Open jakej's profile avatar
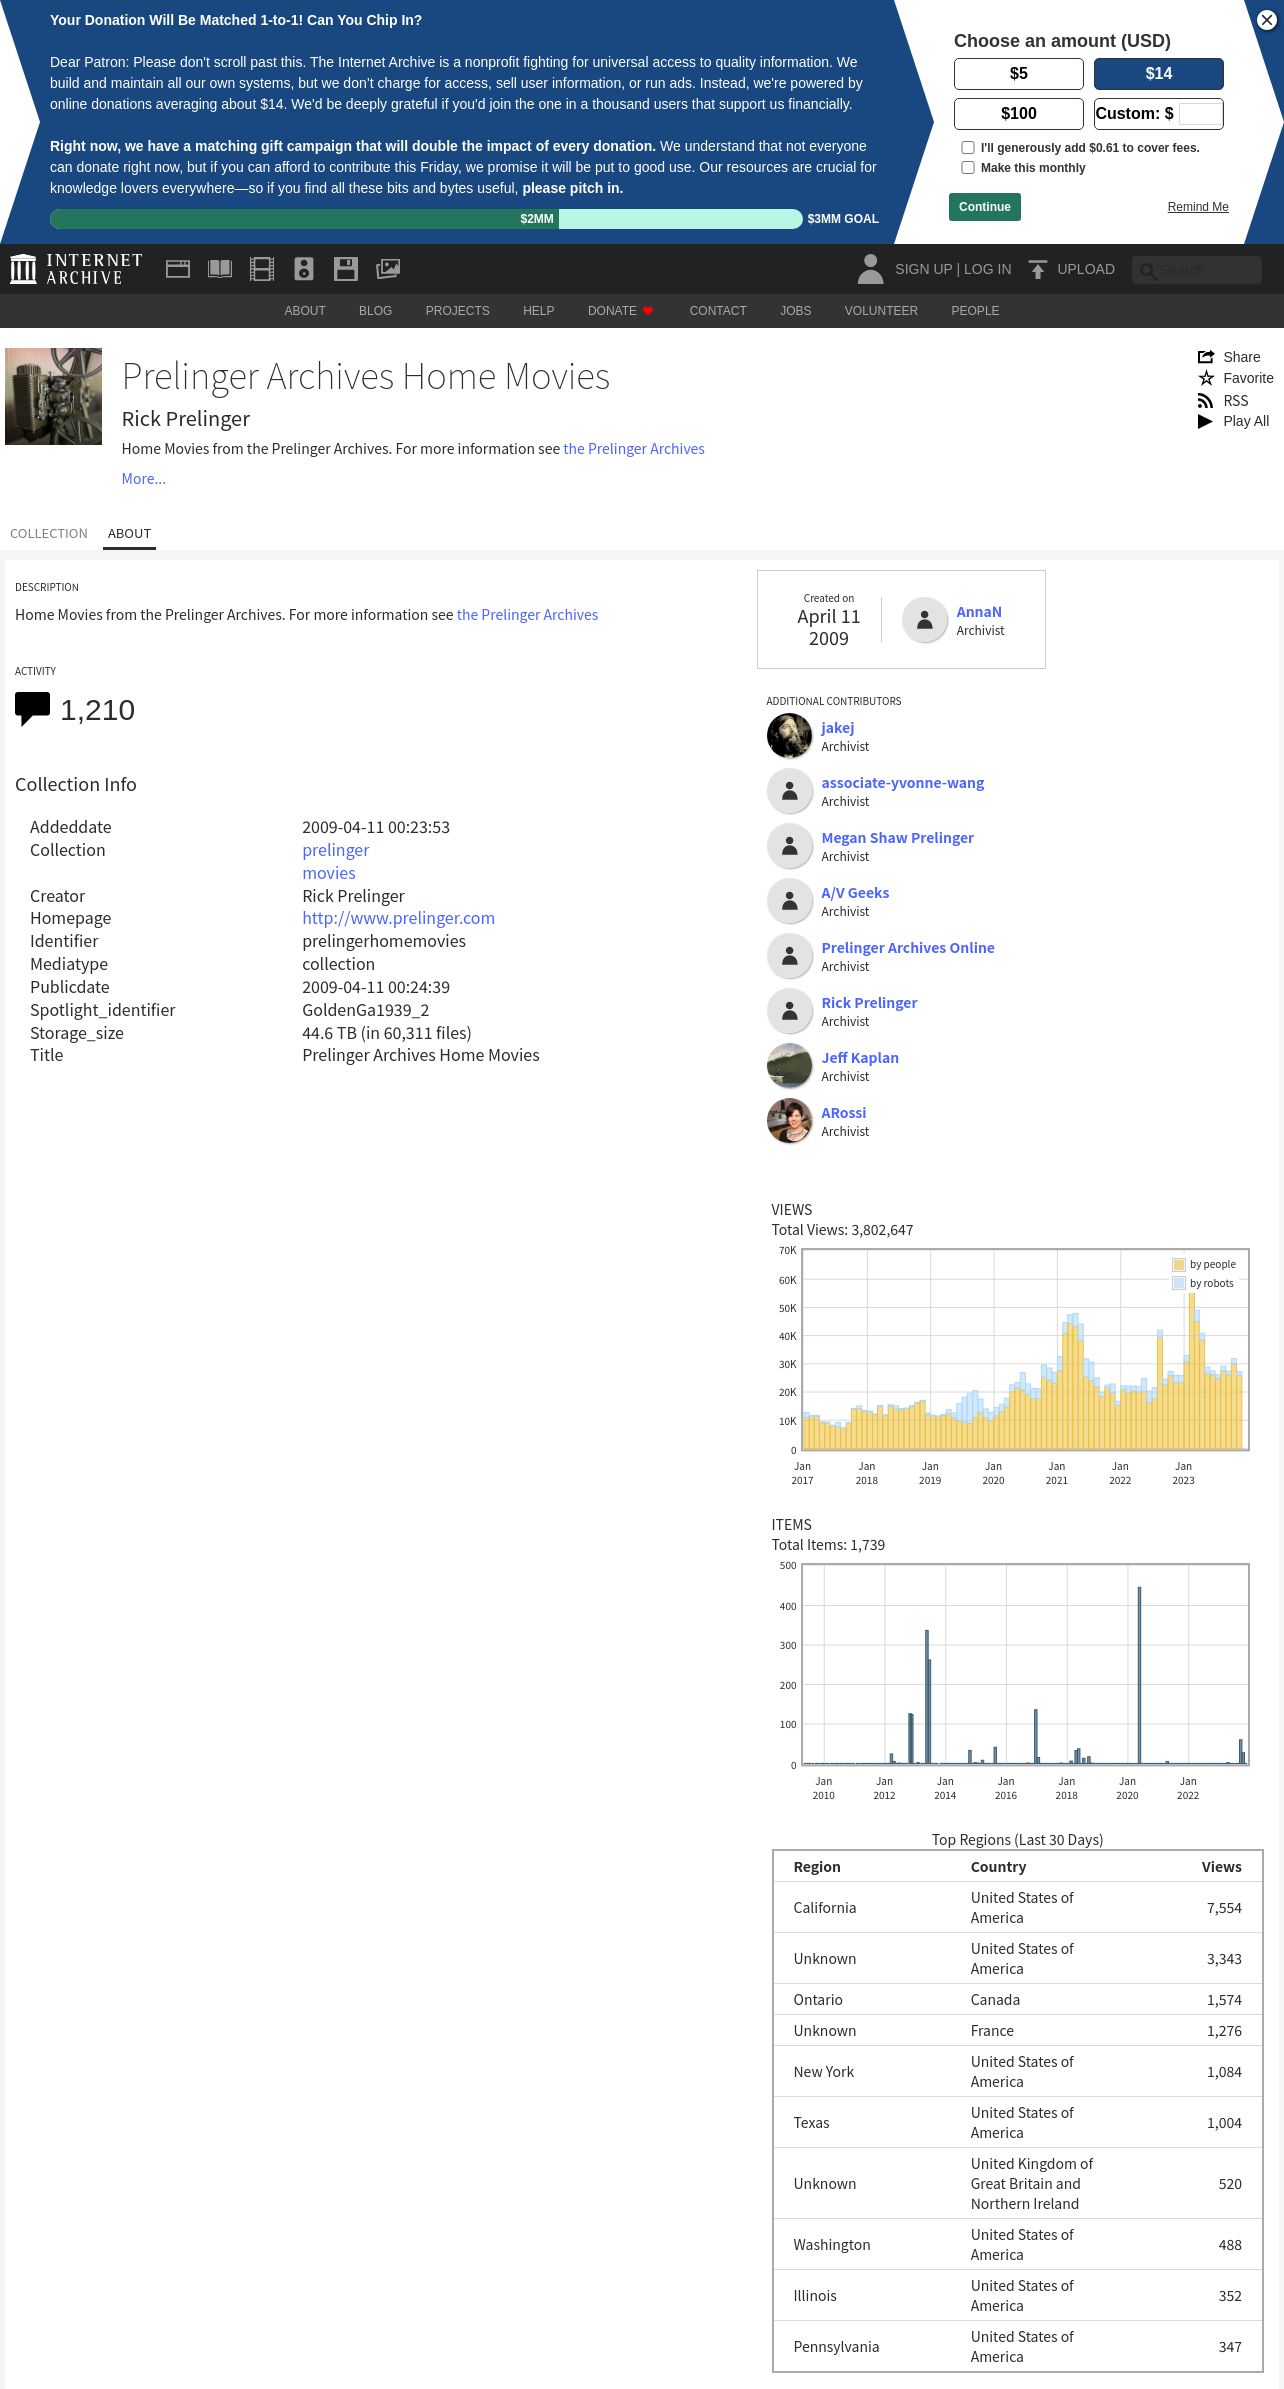Viewport: 1284px width, 2389px height. [789, 736]
